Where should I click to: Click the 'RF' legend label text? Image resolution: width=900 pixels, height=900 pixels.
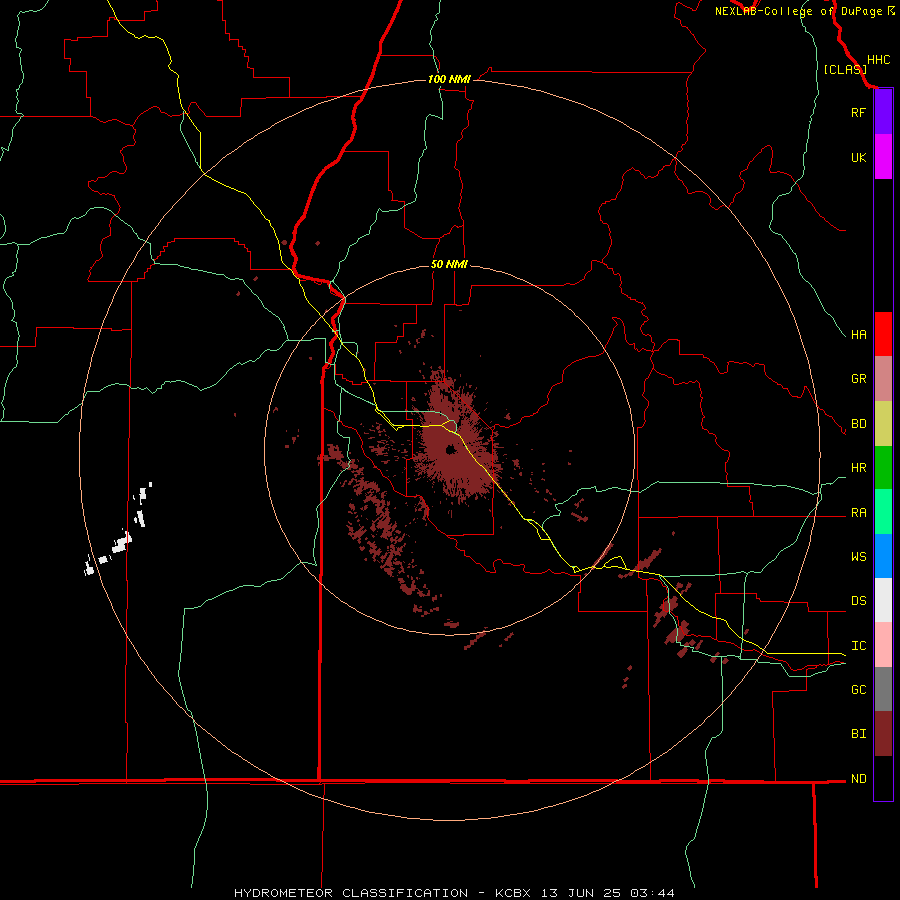[858, 112]
